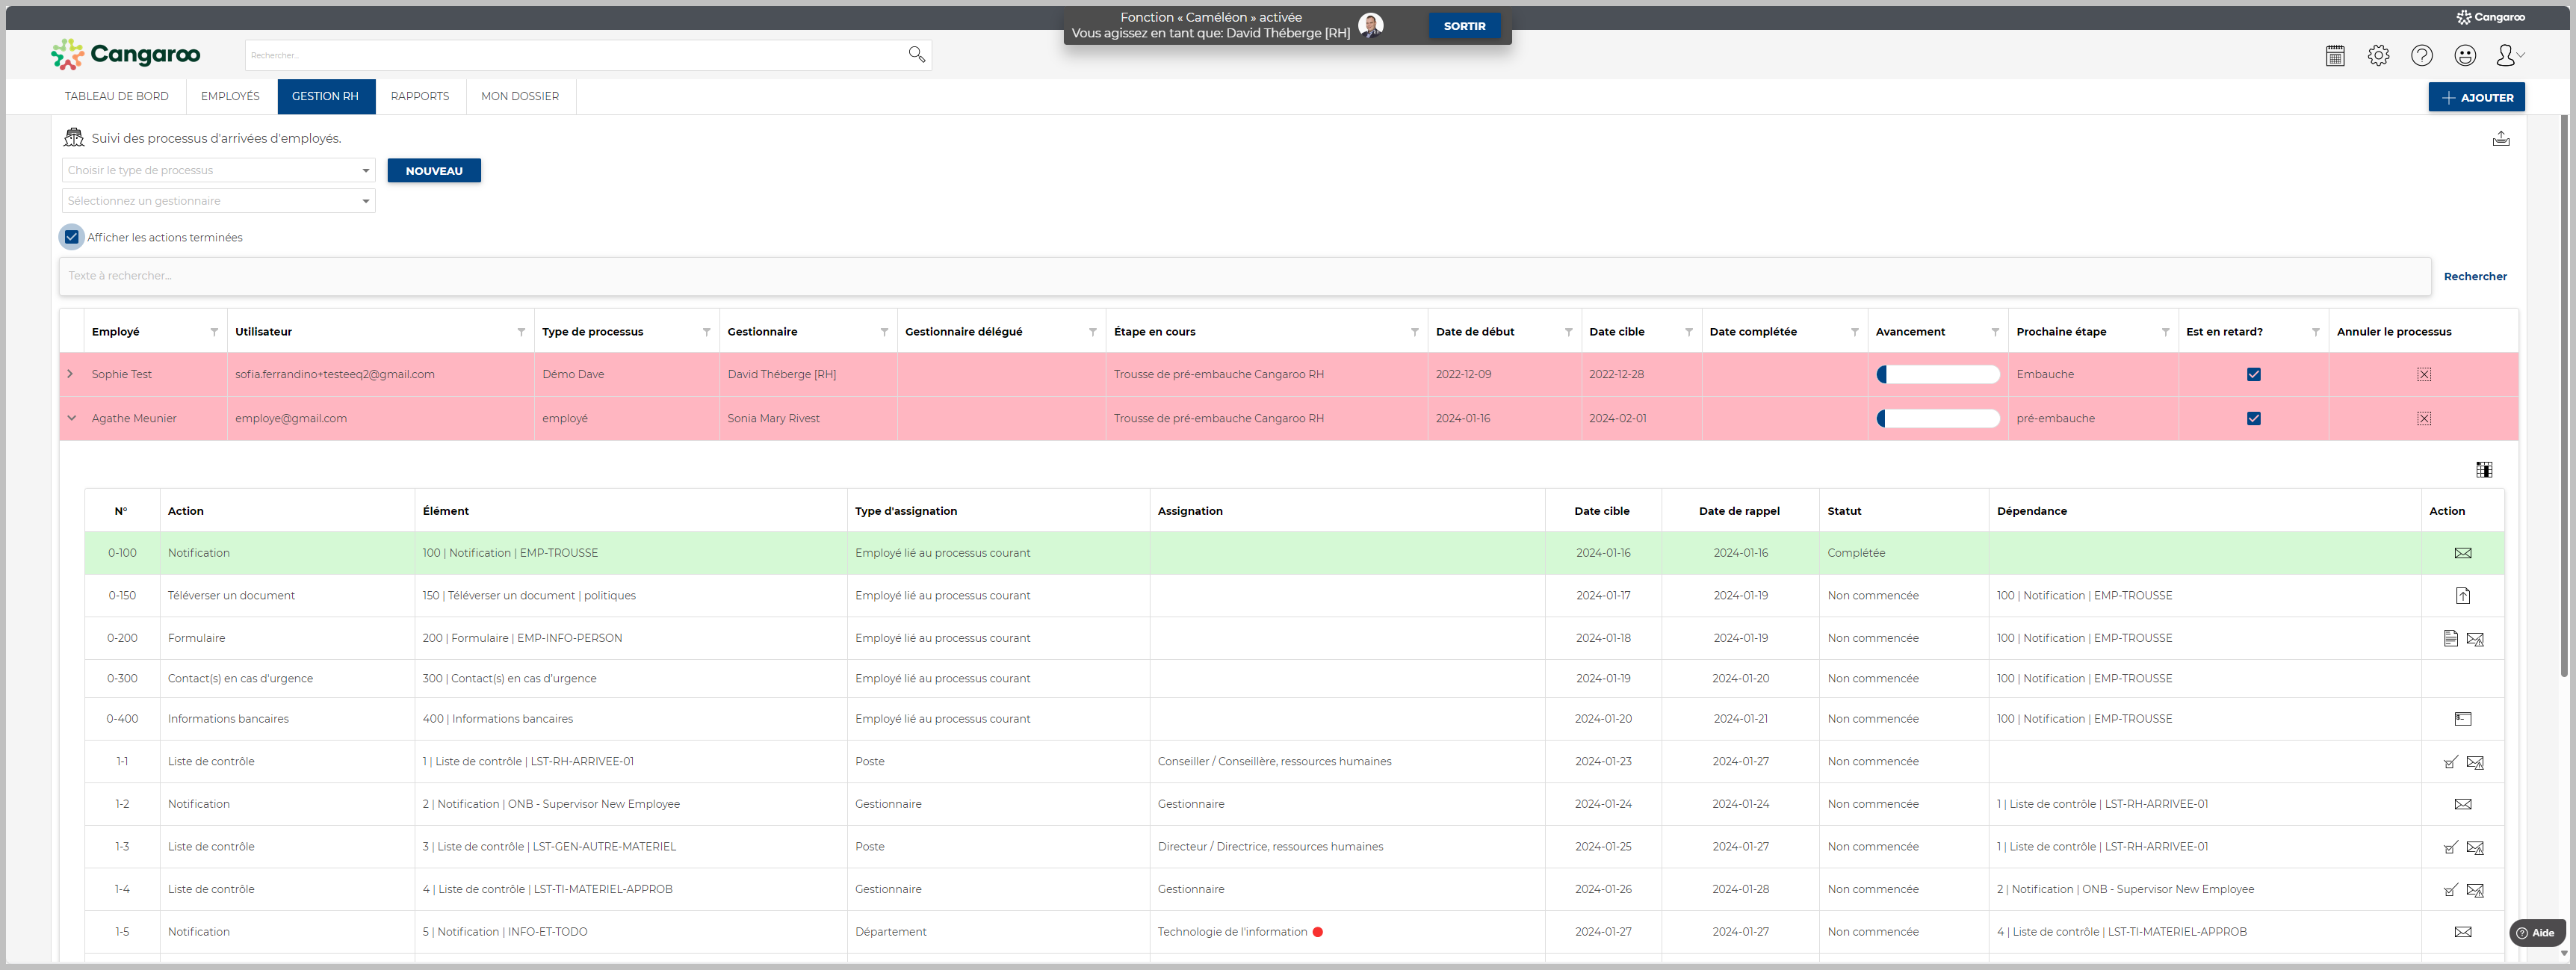Click upload document icon in row 0-150
The height and width of the screenshot is (970, 2576).
[2462, 596]
